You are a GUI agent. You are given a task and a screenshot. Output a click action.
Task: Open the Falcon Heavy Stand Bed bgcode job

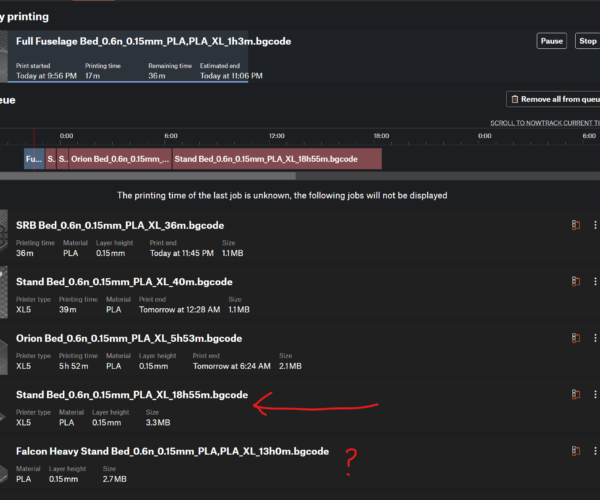pyautogui.click(x=172, y=451)
